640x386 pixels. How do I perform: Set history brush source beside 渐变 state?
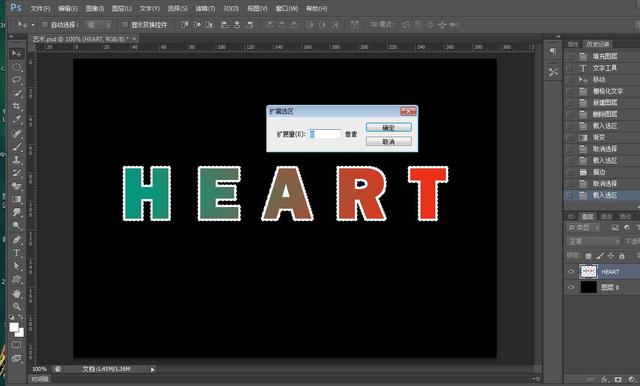(x=570, y=138)
